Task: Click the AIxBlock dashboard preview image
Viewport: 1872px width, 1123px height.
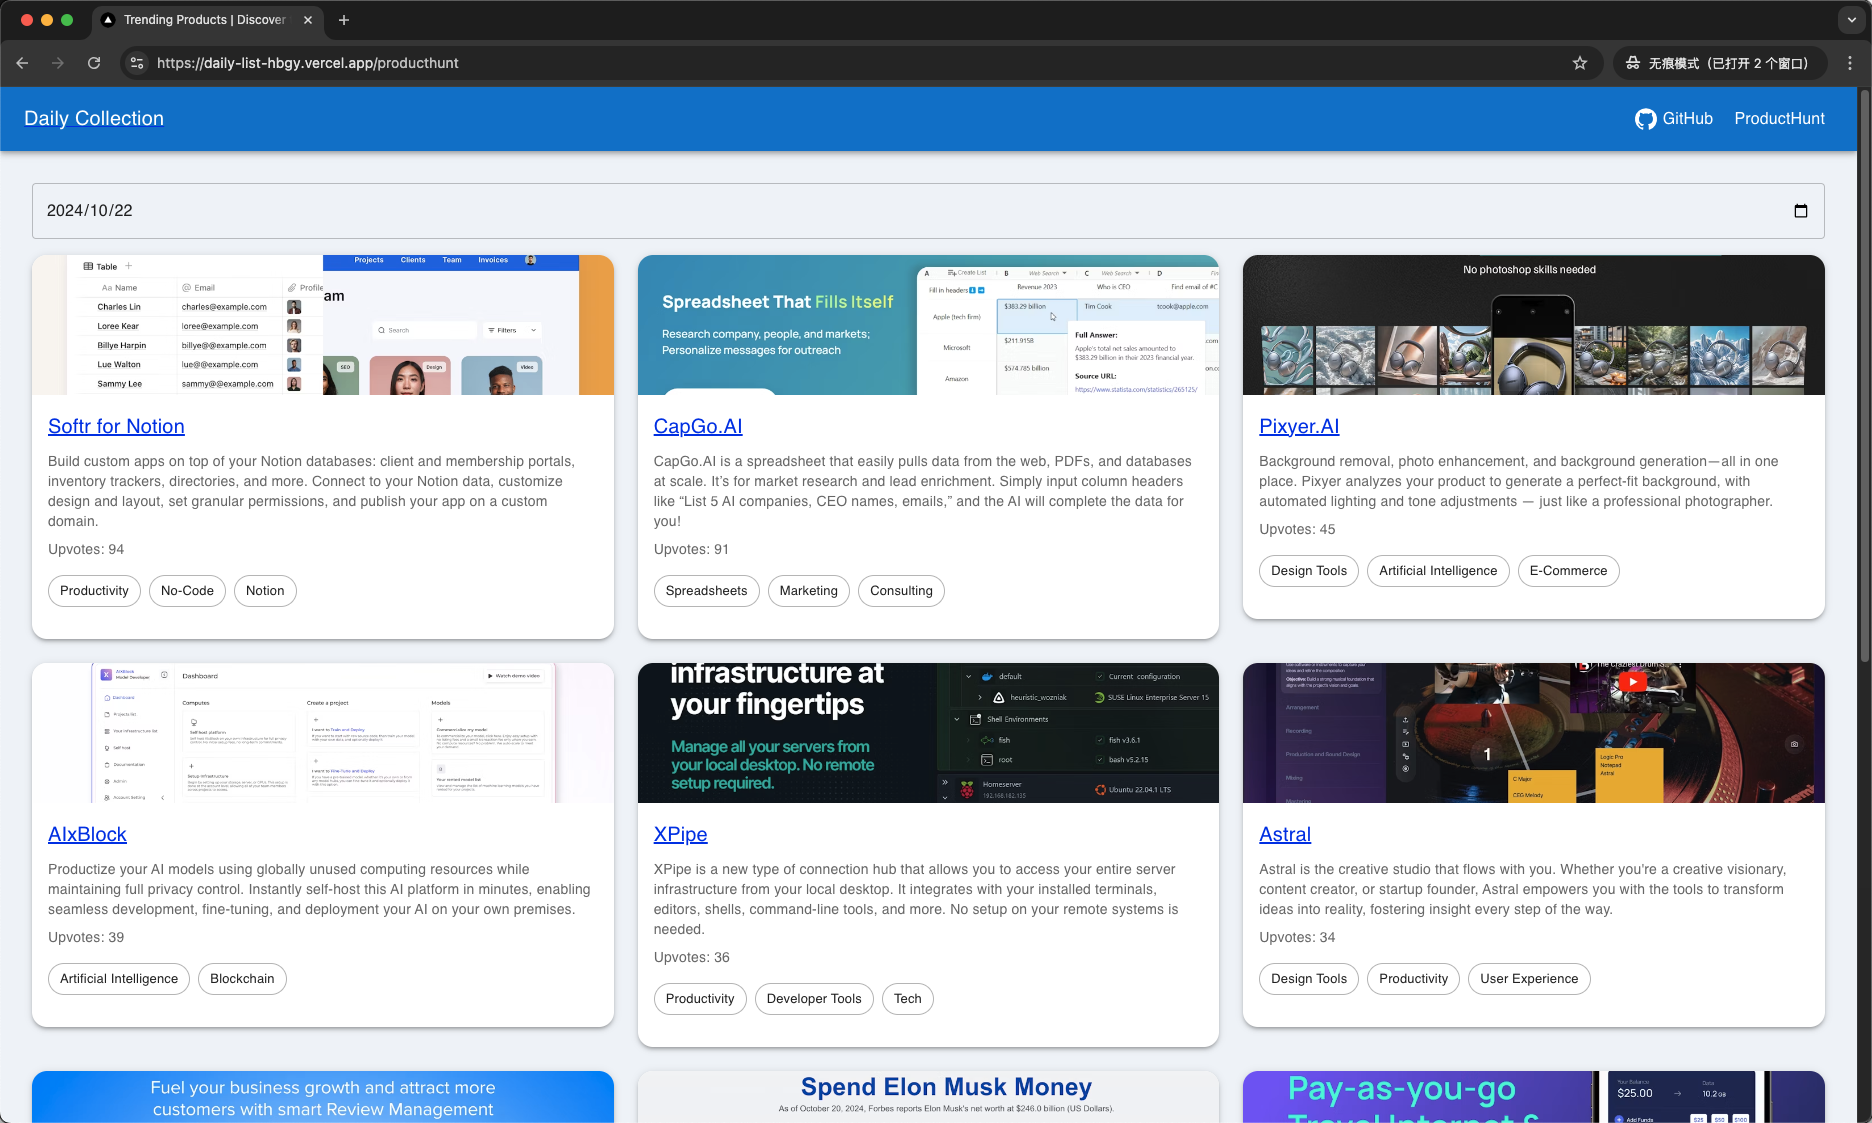Action: 323,733
